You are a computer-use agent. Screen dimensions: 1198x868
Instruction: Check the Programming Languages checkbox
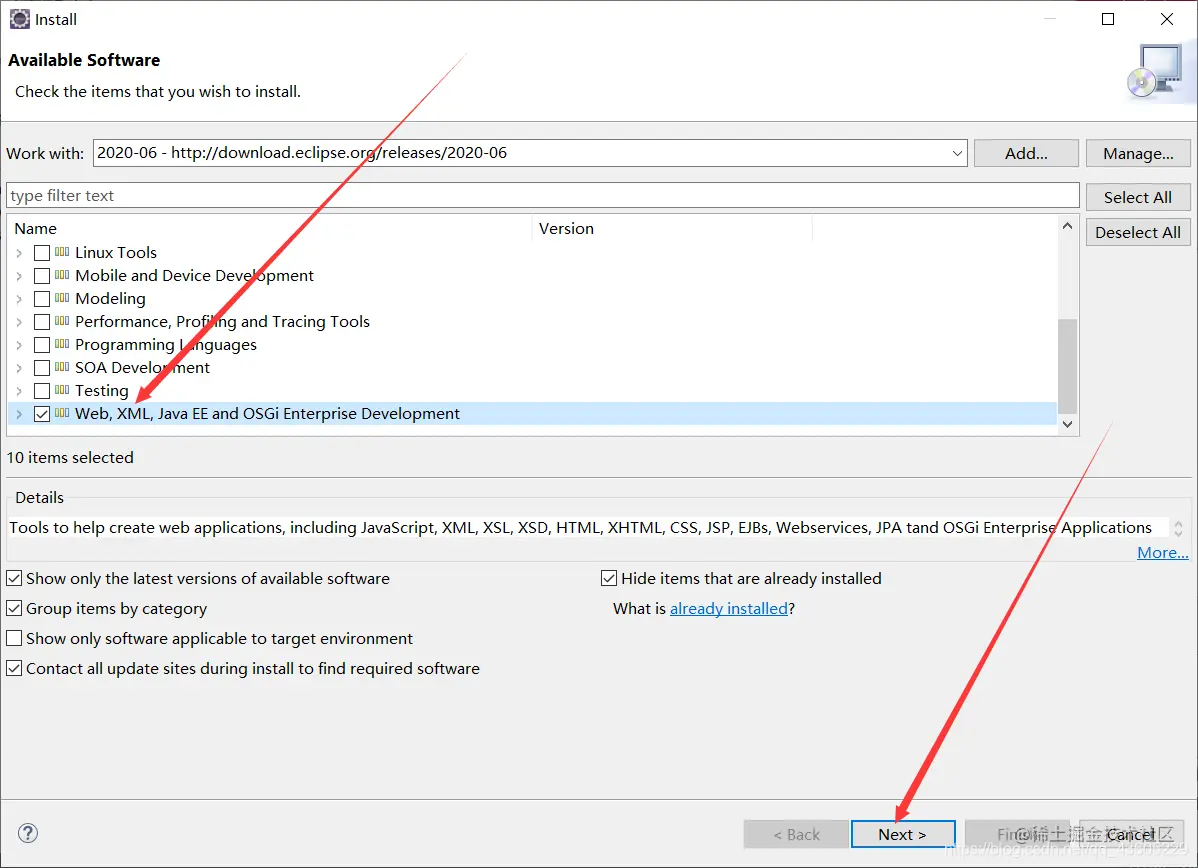42,345
